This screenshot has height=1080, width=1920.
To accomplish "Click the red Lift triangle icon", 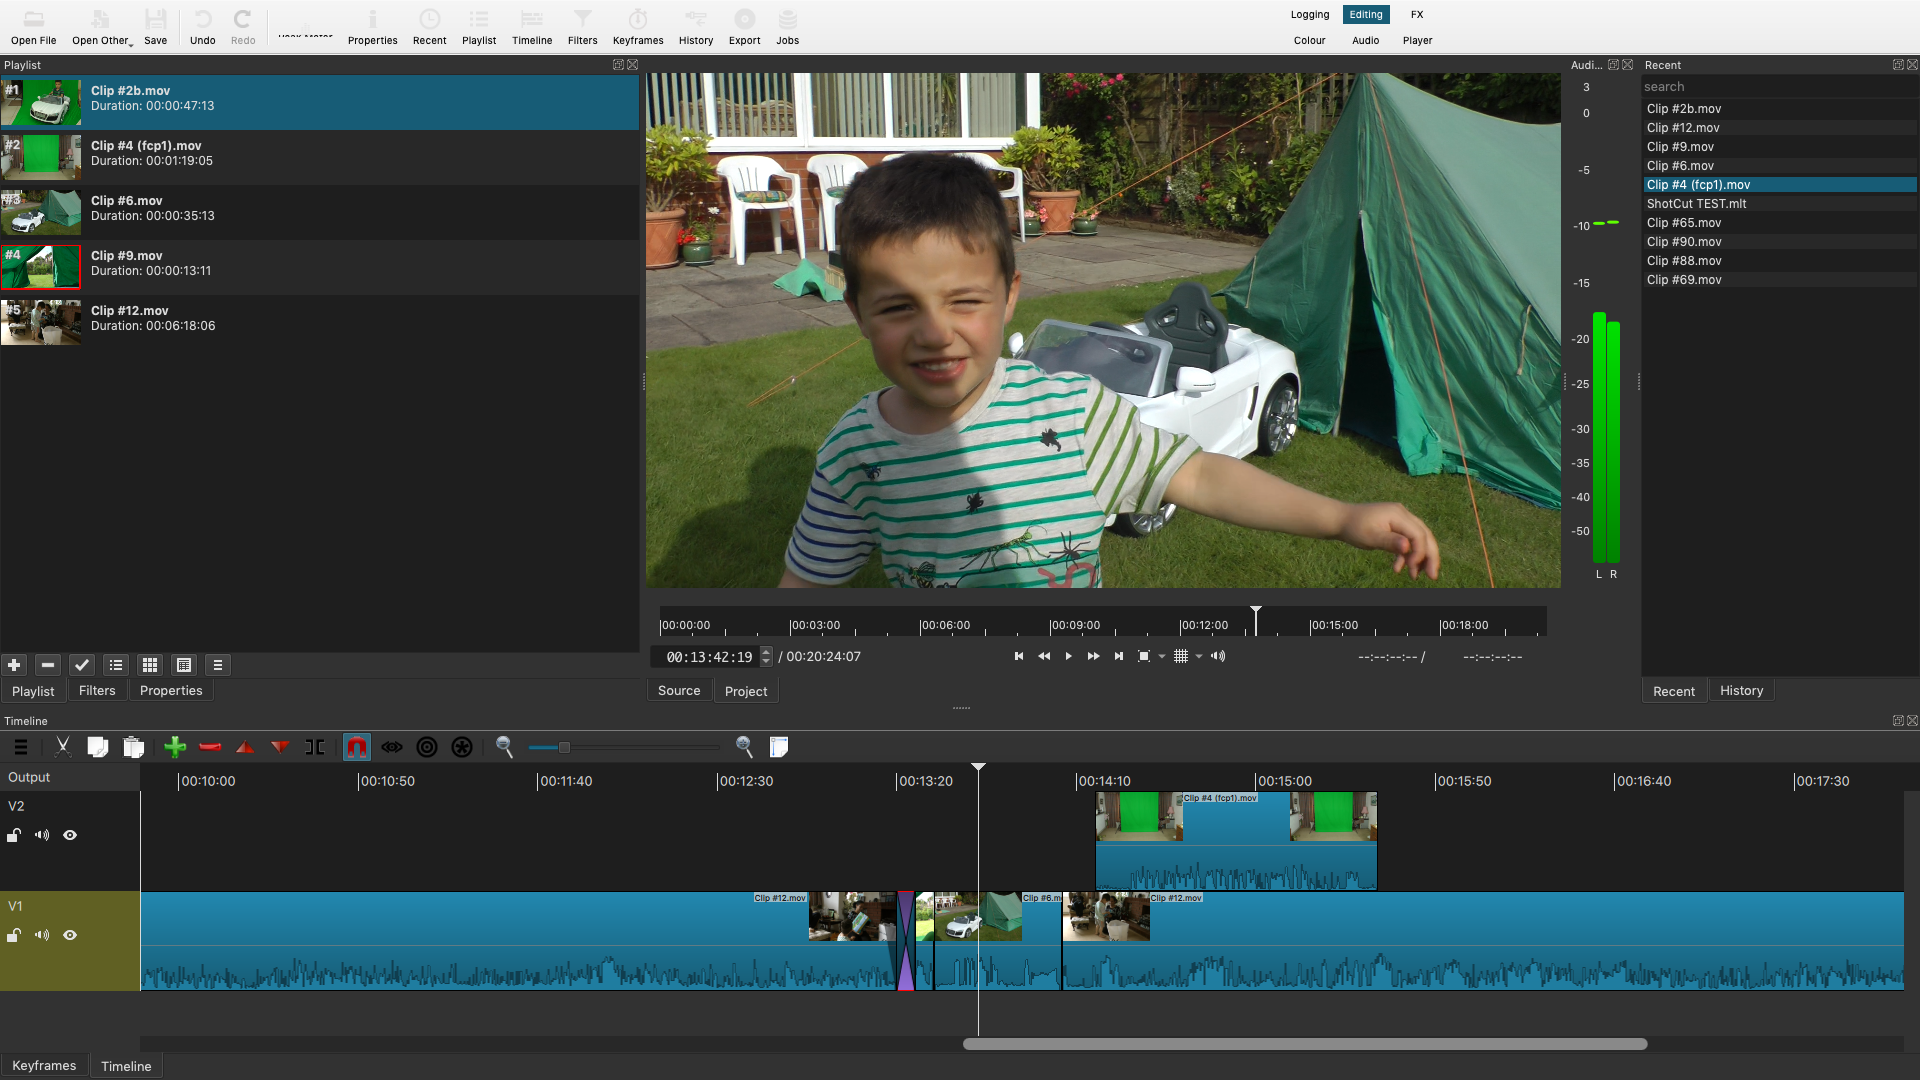I will (245, 747).
